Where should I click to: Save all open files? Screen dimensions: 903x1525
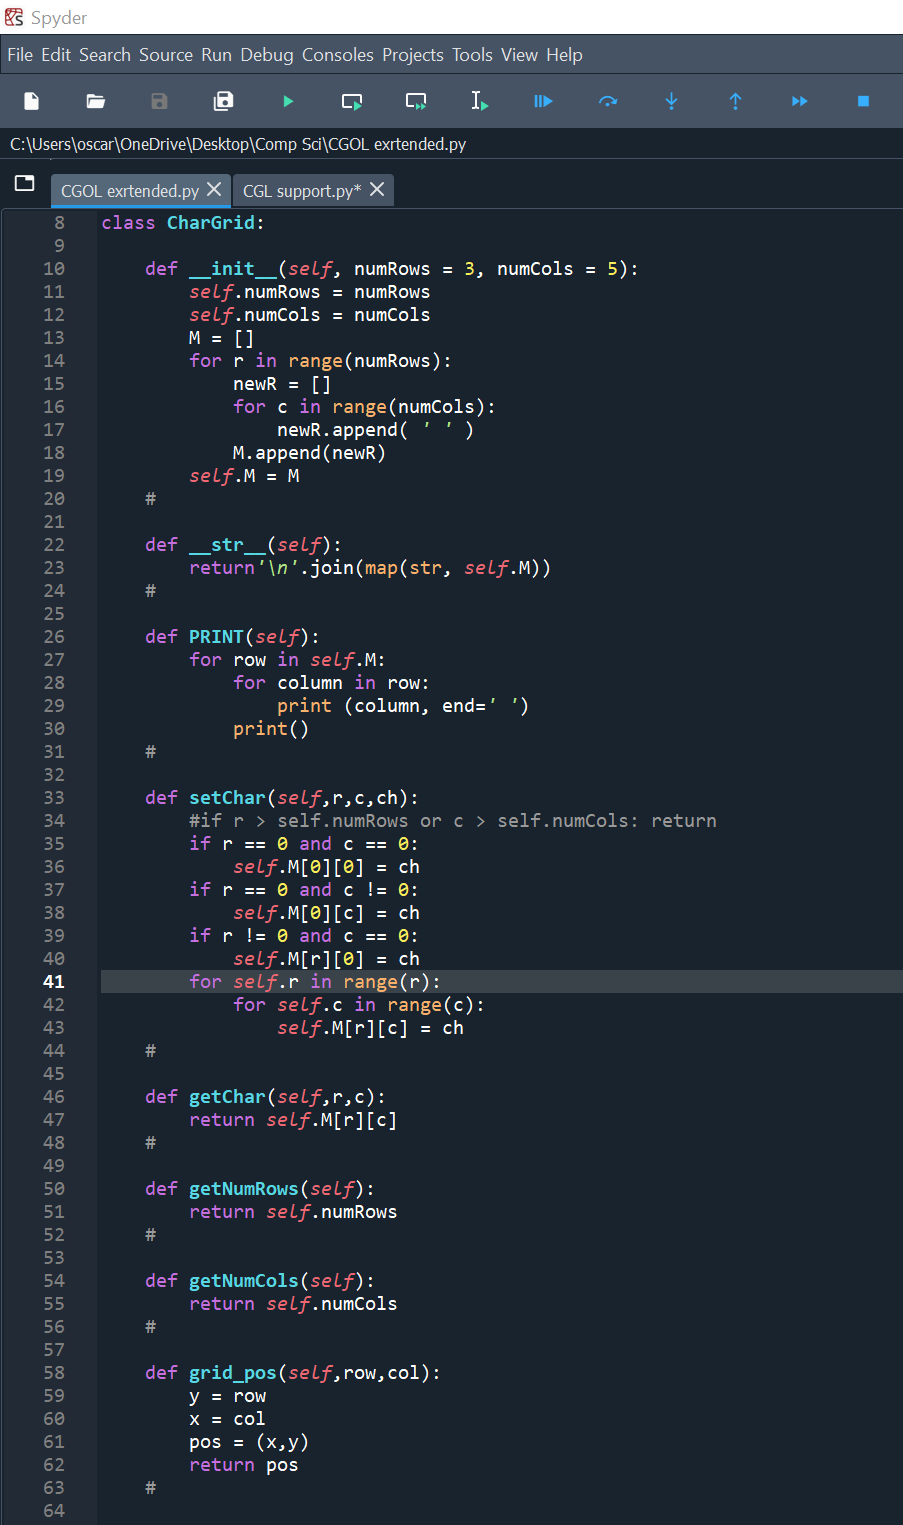[223, 101]
